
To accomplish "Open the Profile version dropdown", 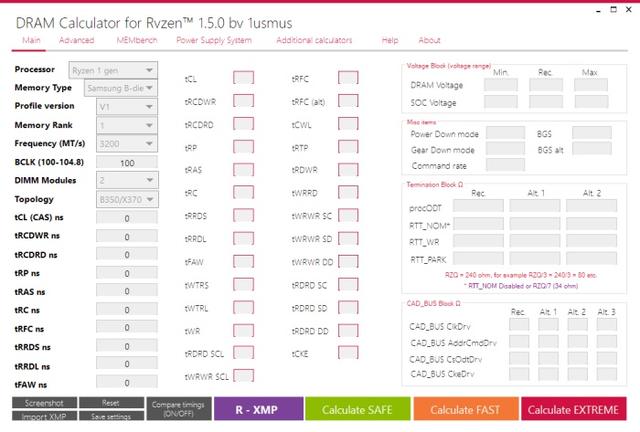I will click(127, 107).
